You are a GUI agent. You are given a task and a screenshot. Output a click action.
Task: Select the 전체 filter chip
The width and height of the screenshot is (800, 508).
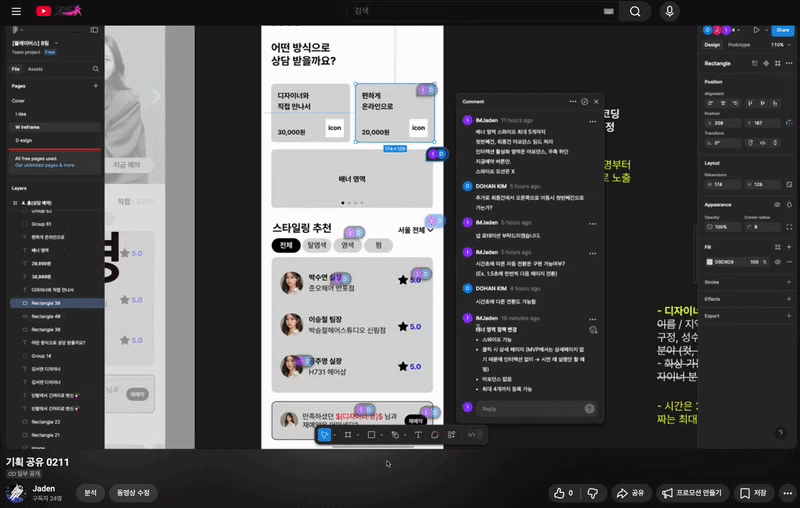tap(286, 245)
